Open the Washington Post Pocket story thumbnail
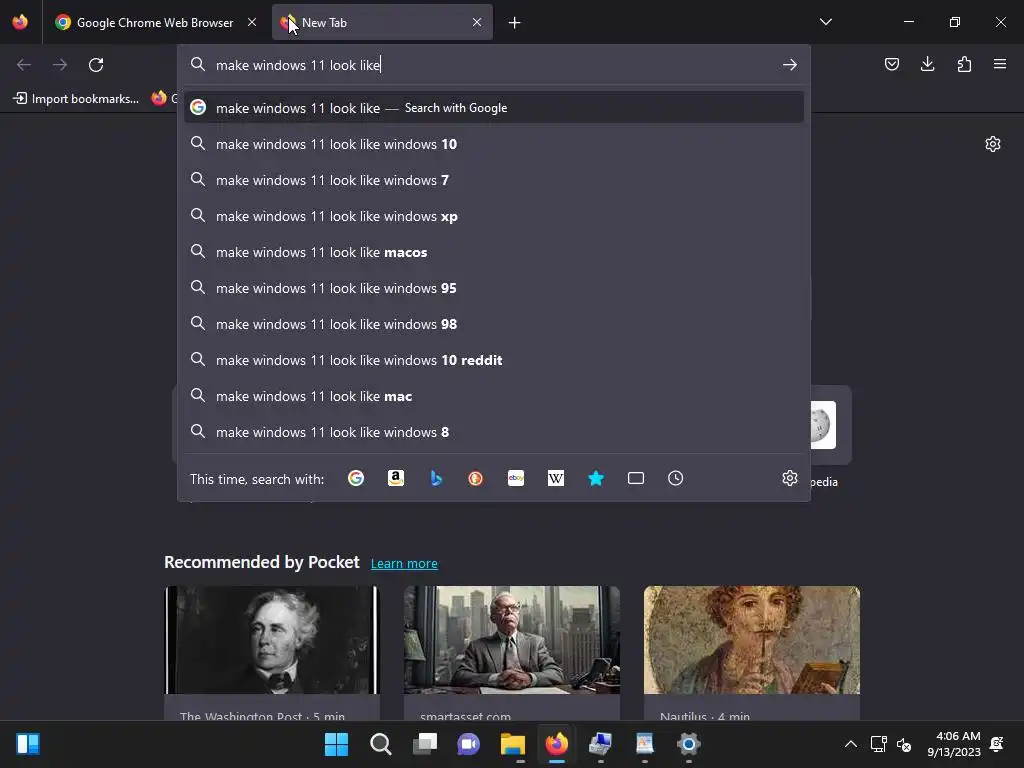Viewport: 1024px width, 768px height. [272, 640]
